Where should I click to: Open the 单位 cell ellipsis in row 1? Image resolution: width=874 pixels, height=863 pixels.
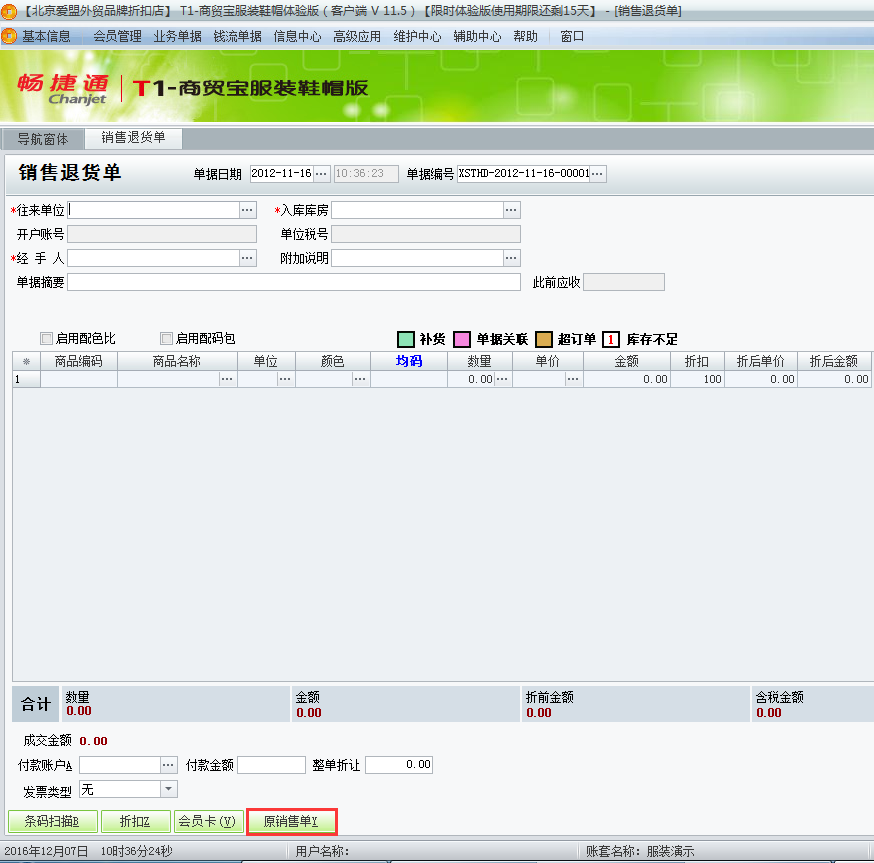click(285, 379)
